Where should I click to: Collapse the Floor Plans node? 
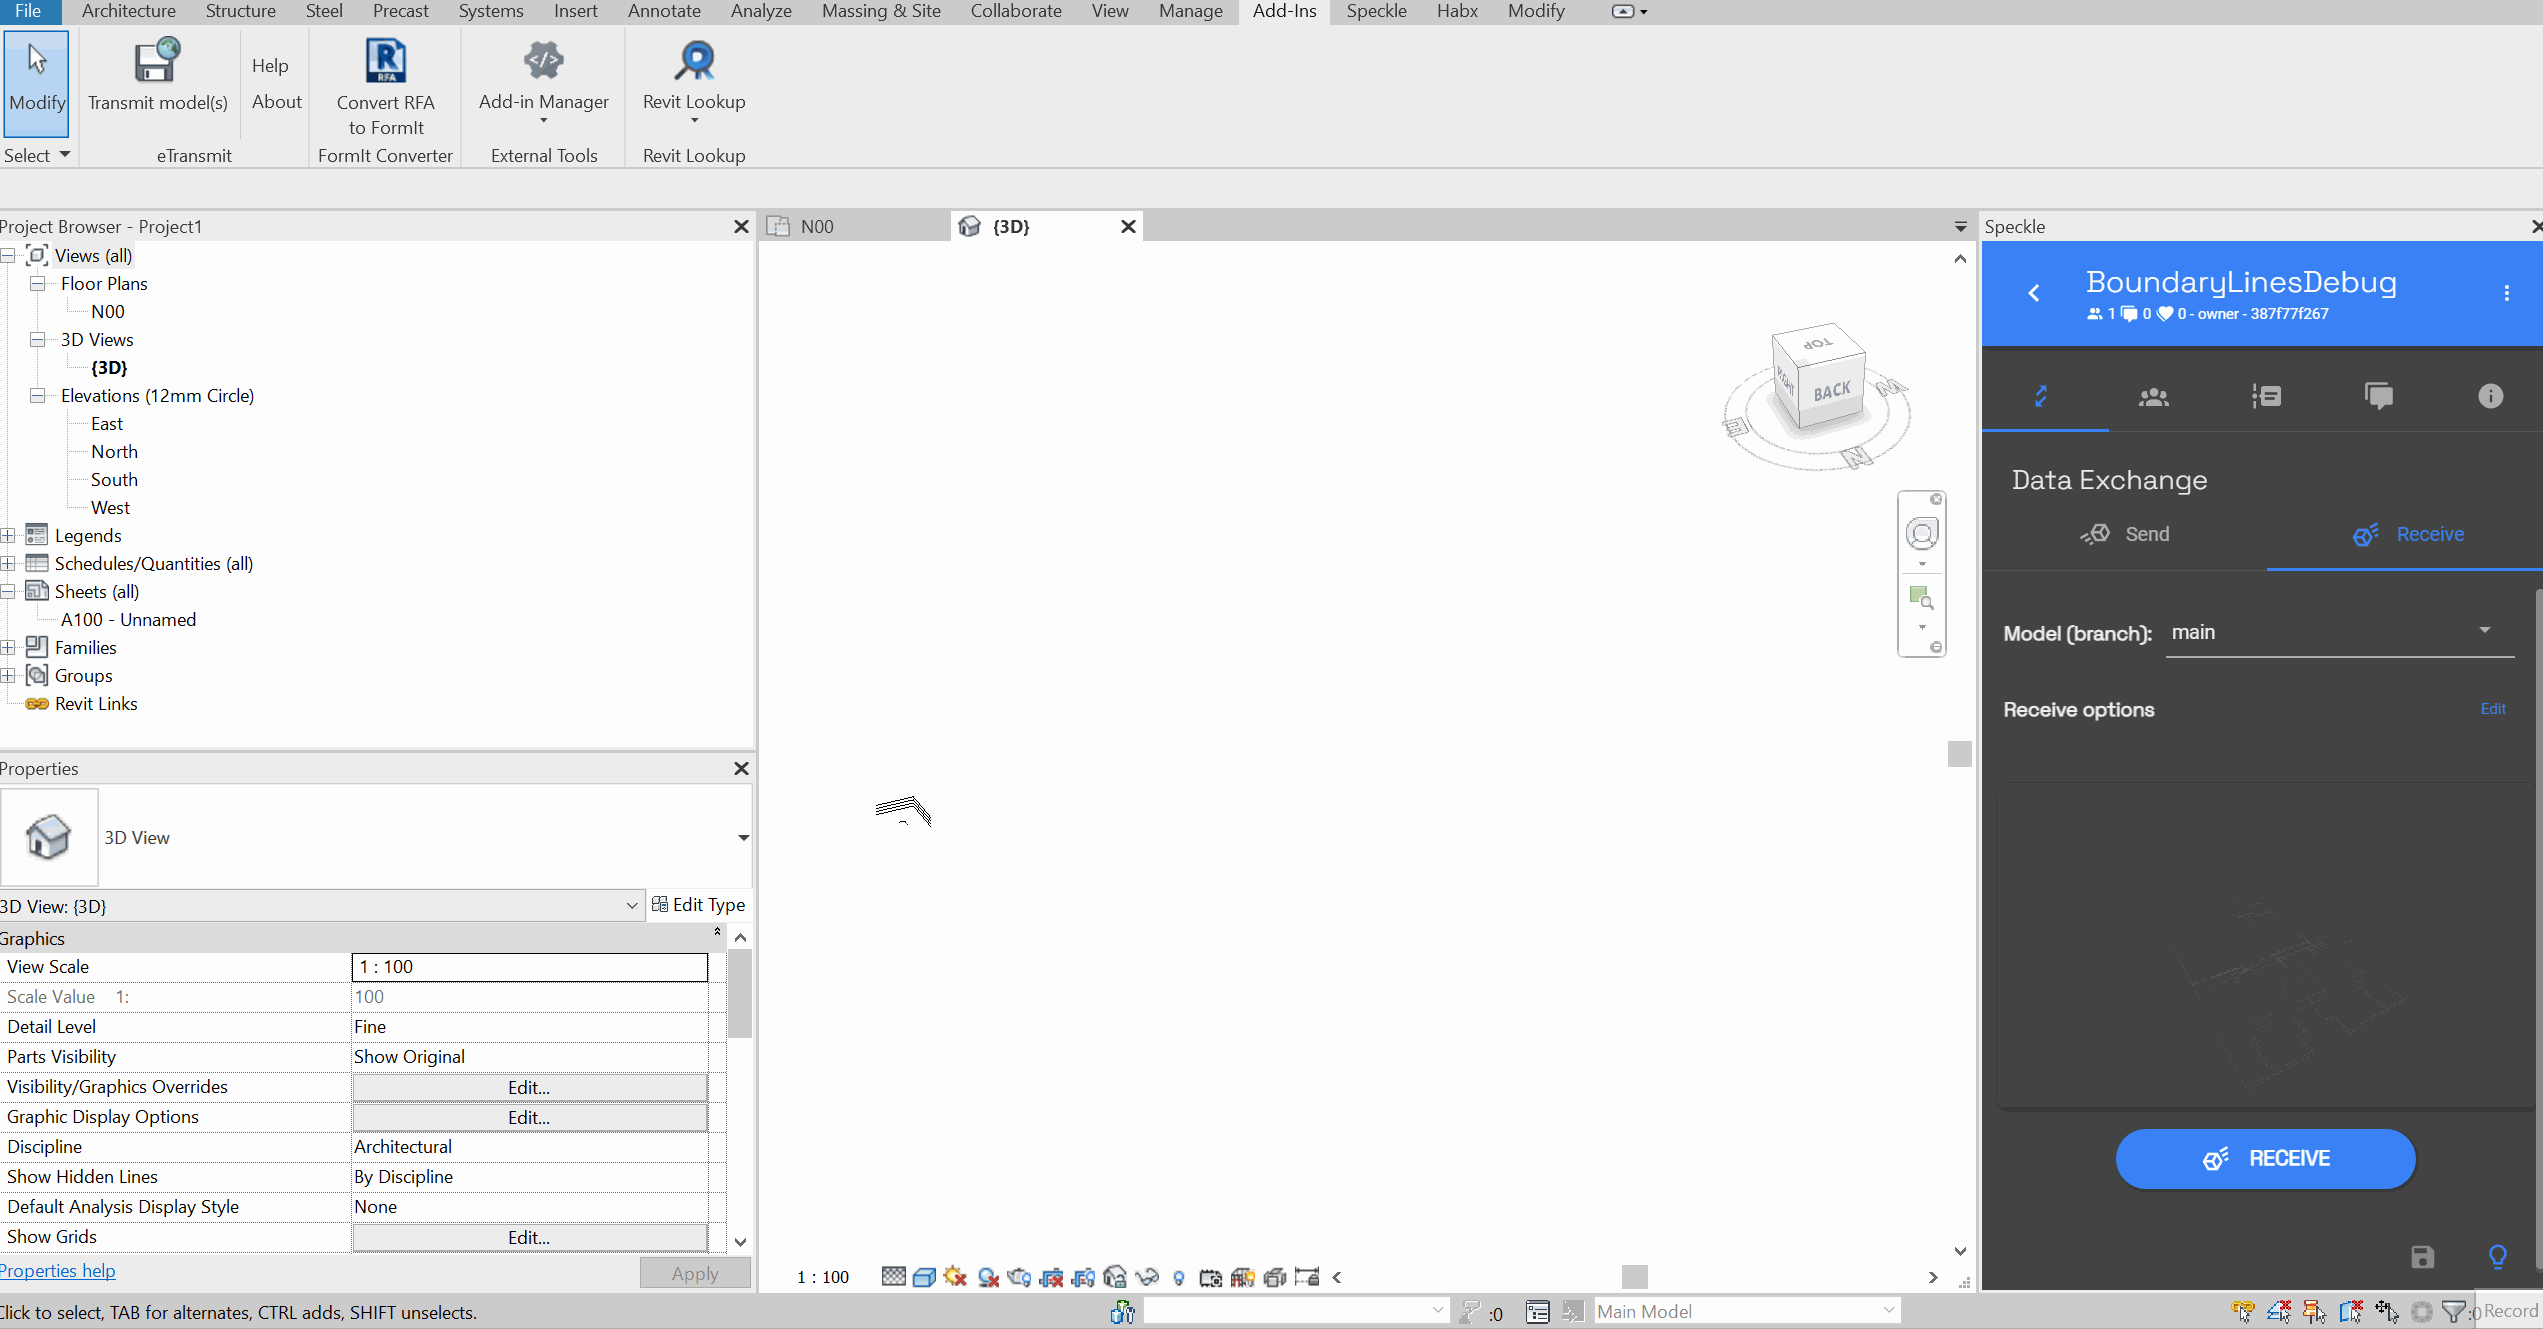pyautogui.click(x=37, y=283)
